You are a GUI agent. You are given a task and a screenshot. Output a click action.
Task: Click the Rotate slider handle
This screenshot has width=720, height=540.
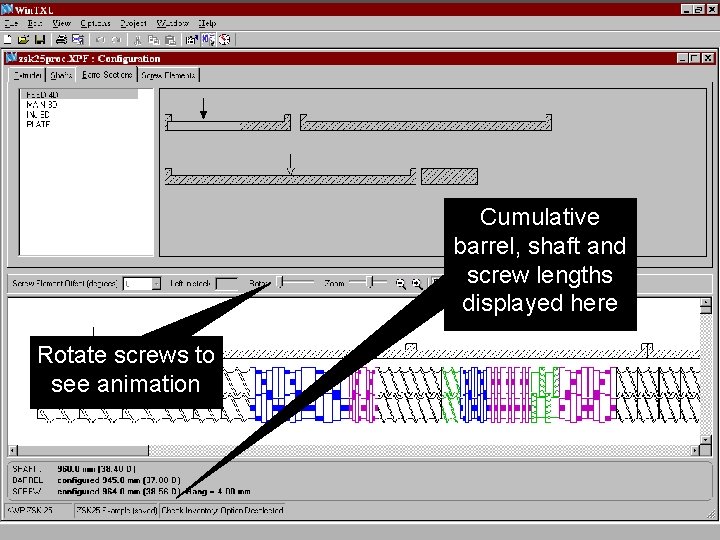pyautogui.click(x=281, y=282)
